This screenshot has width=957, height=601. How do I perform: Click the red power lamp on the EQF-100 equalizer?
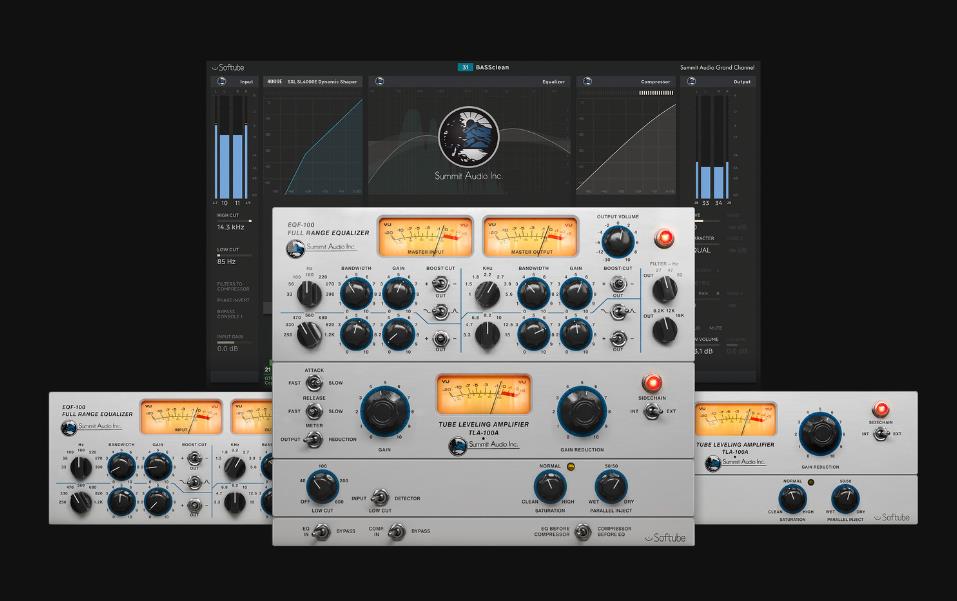[x=663, y=238]
